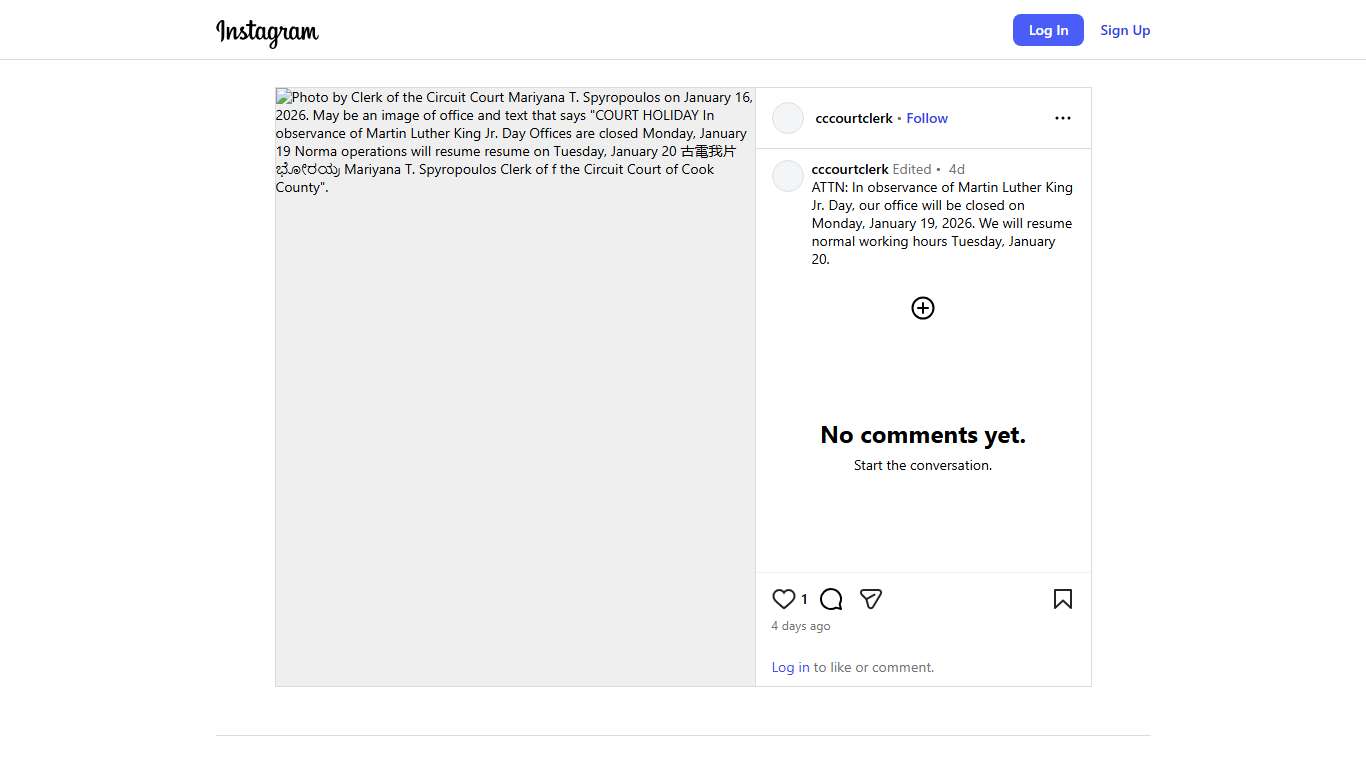Open the post's more options menu
This screenshot has height=768, width=1366.
tap(1062, 118)
